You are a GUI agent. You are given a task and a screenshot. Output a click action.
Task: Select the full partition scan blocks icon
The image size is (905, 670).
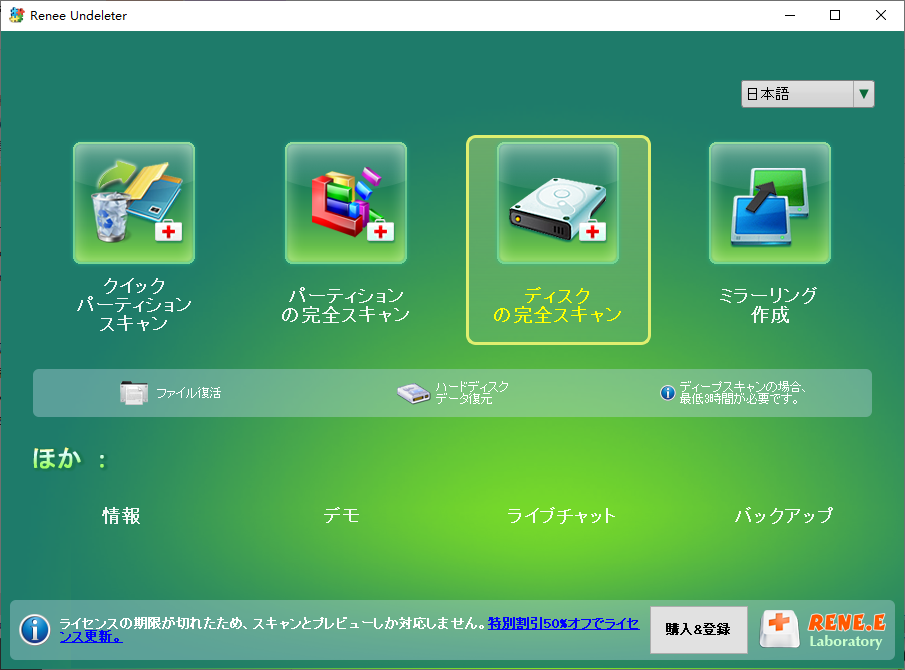pos(346,203)
